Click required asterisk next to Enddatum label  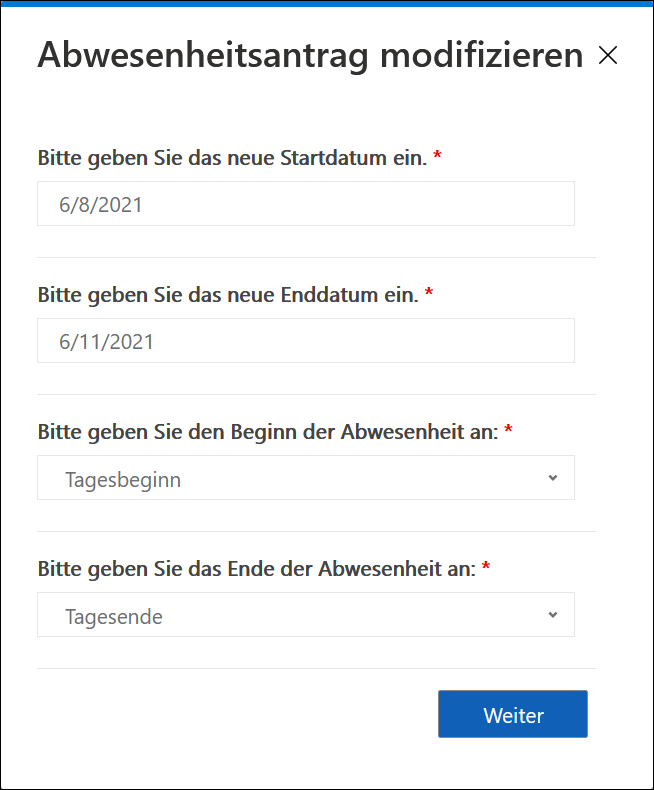tap(429, 291)
